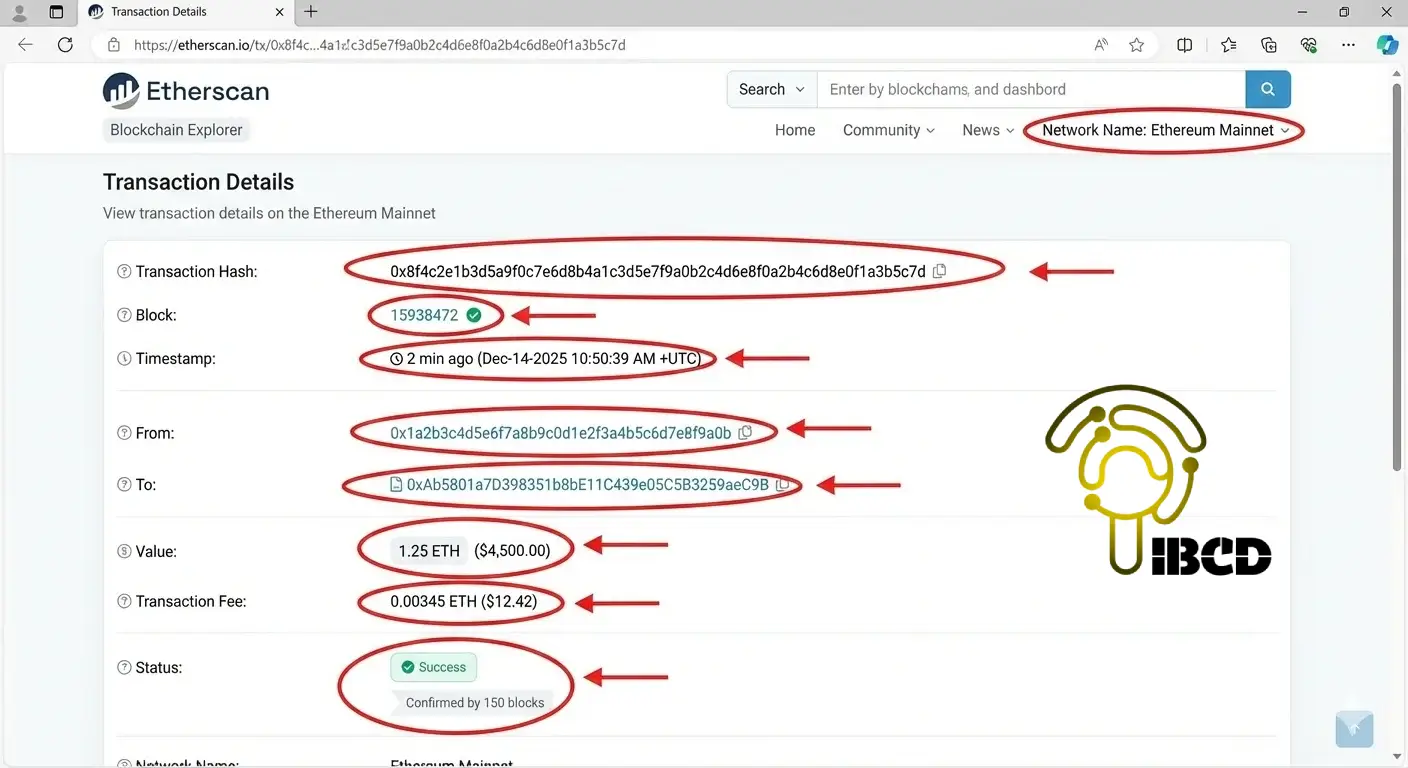Open block 15938472 link
This screenshot has height=768, width=1408.
click(424, 315)
